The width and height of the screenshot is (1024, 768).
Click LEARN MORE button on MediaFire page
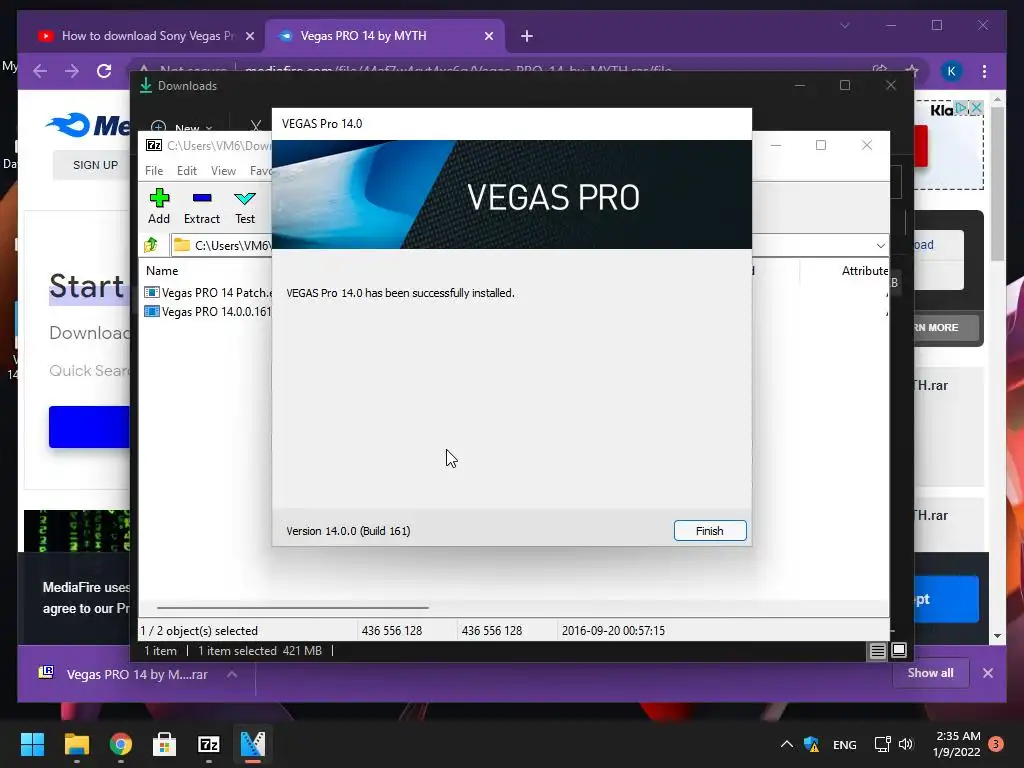click(x=945, y=328)
